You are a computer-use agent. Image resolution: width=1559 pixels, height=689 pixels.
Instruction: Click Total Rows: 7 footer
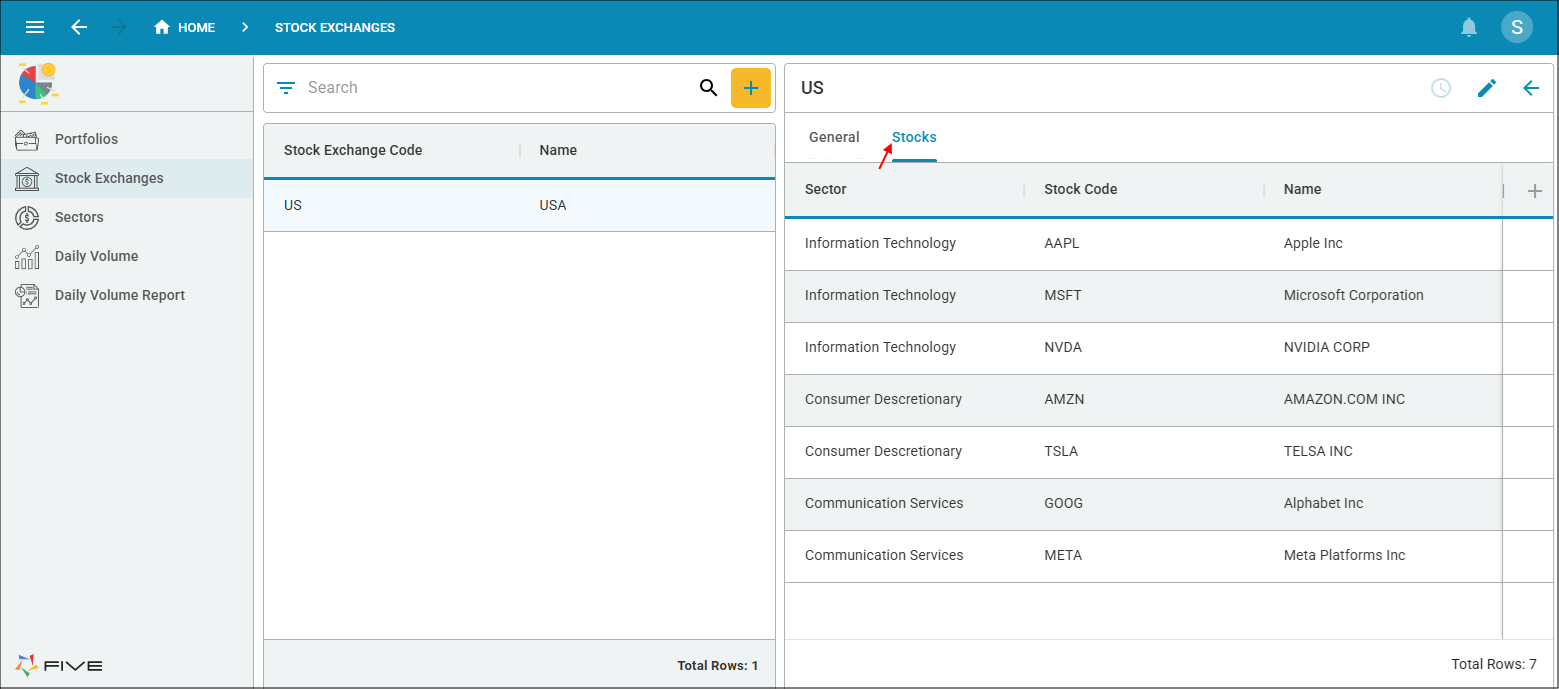1494,664
